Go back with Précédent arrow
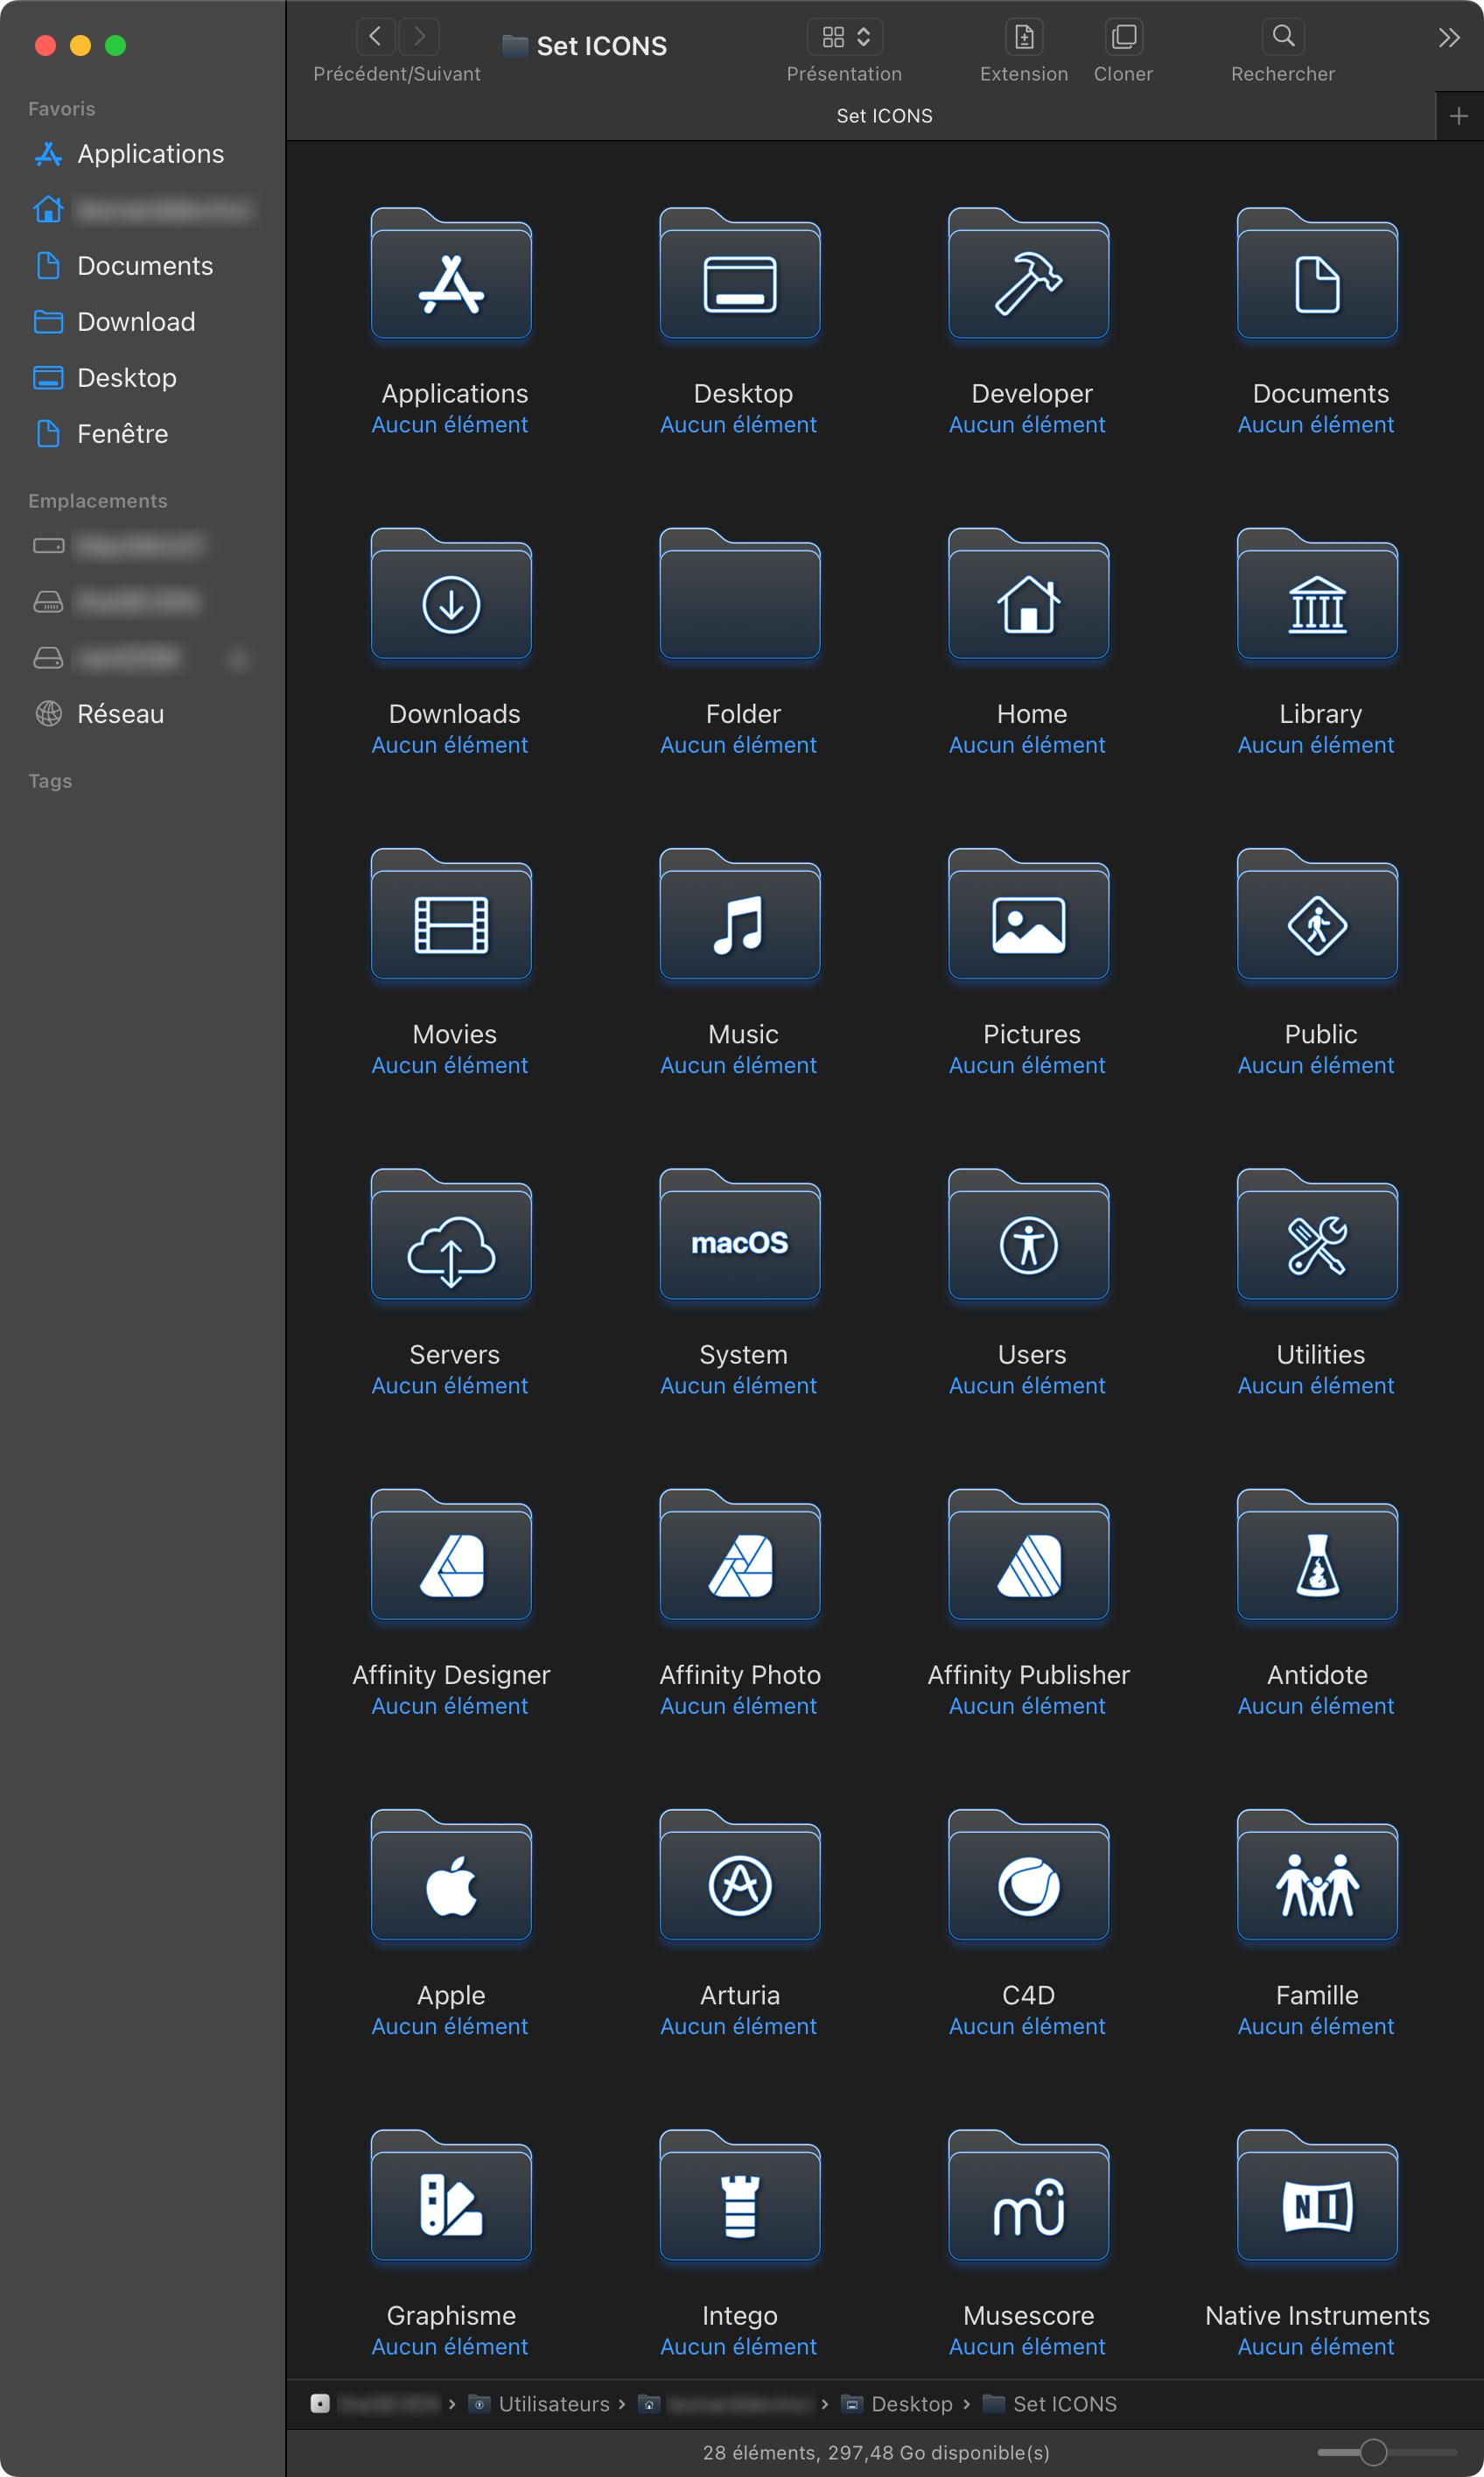 click(x=376, y=37)
